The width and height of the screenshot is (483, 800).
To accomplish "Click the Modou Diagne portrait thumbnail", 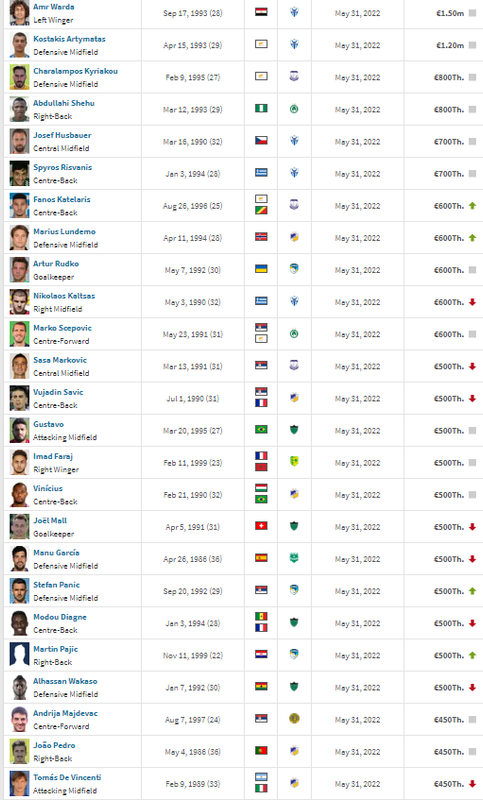I will click(19, 623).
